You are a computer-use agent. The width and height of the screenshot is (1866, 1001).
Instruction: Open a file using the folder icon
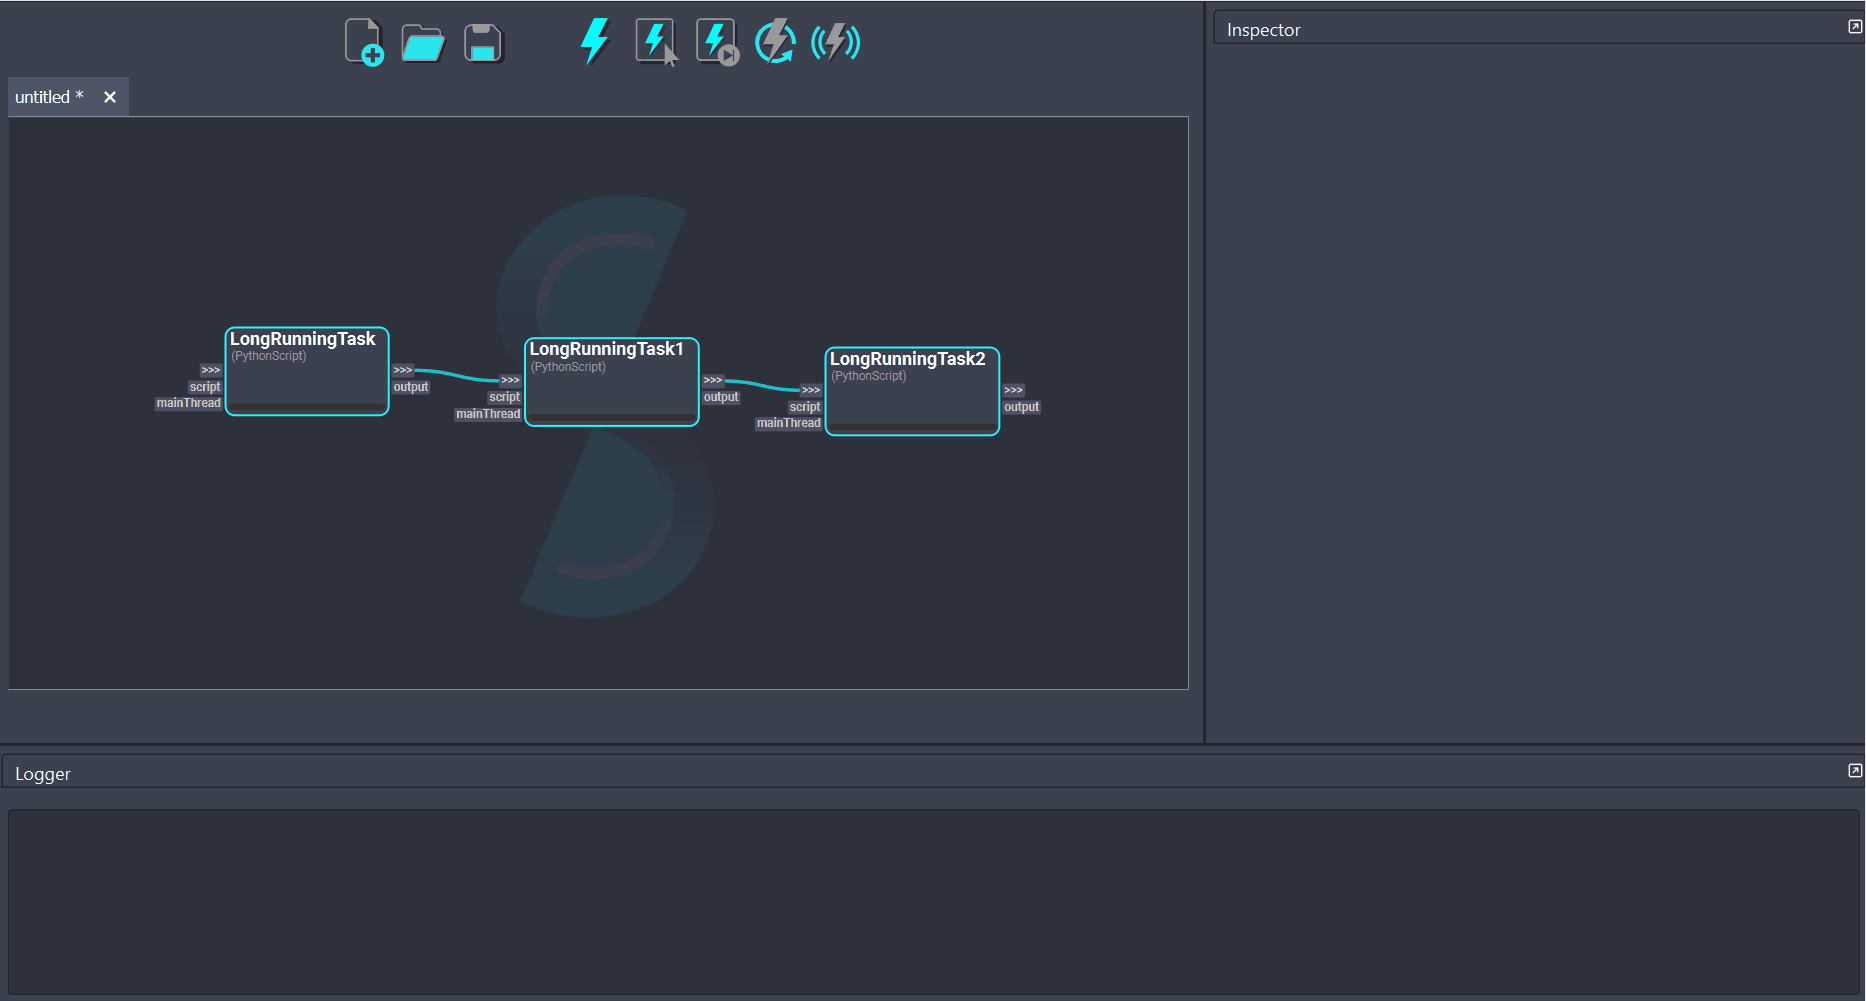(x=423, y=43)
